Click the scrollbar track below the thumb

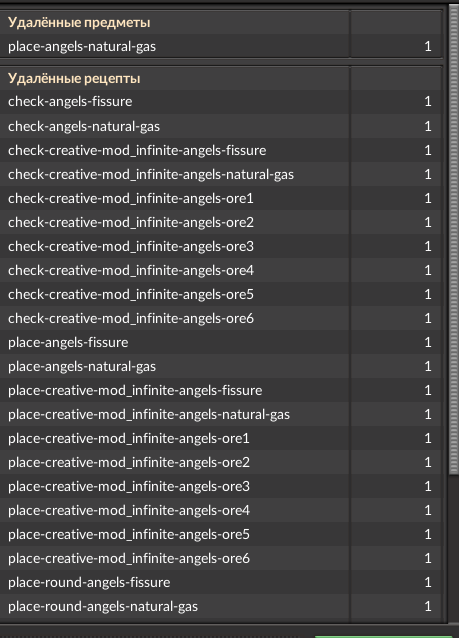click(453, 549)
